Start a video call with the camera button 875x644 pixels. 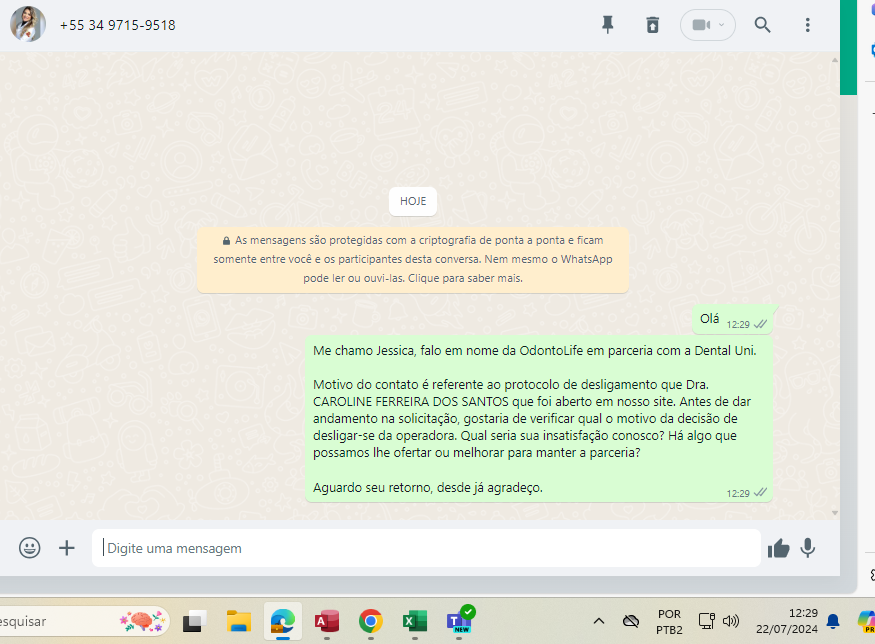700,25
